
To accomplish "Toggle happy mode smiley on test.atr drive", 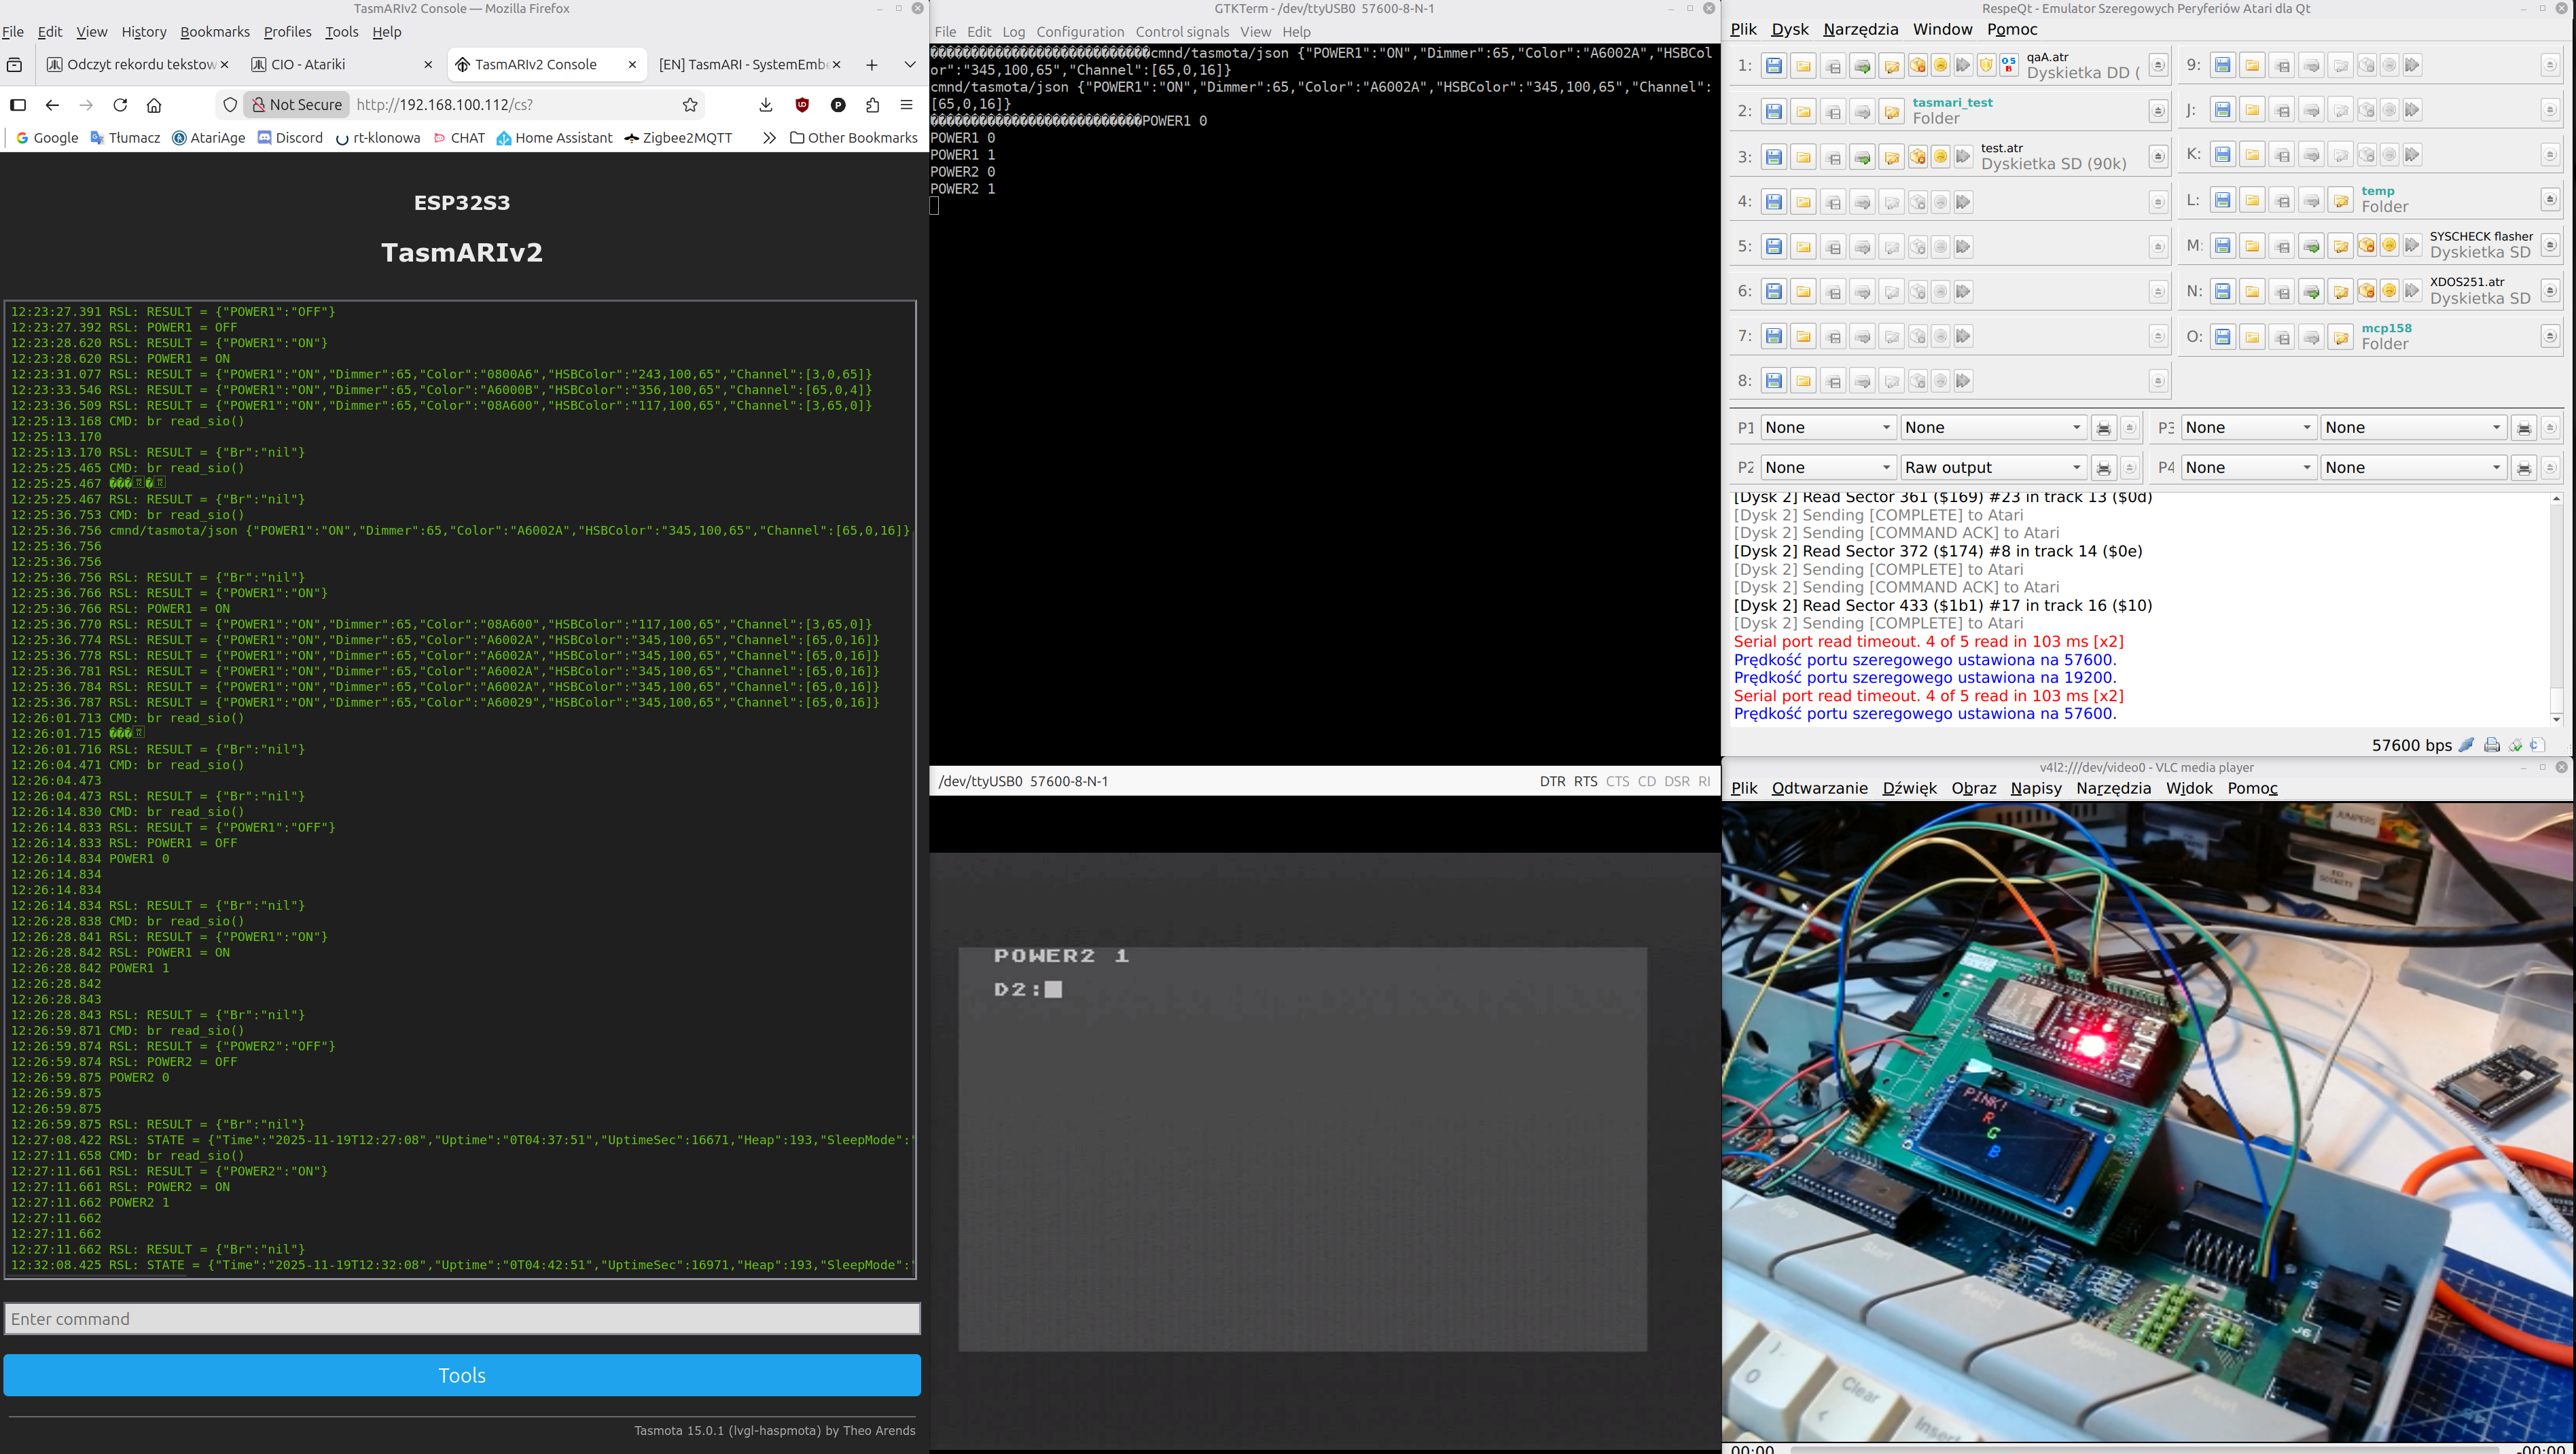I will pyautogui.click(x=1940, y=157).
